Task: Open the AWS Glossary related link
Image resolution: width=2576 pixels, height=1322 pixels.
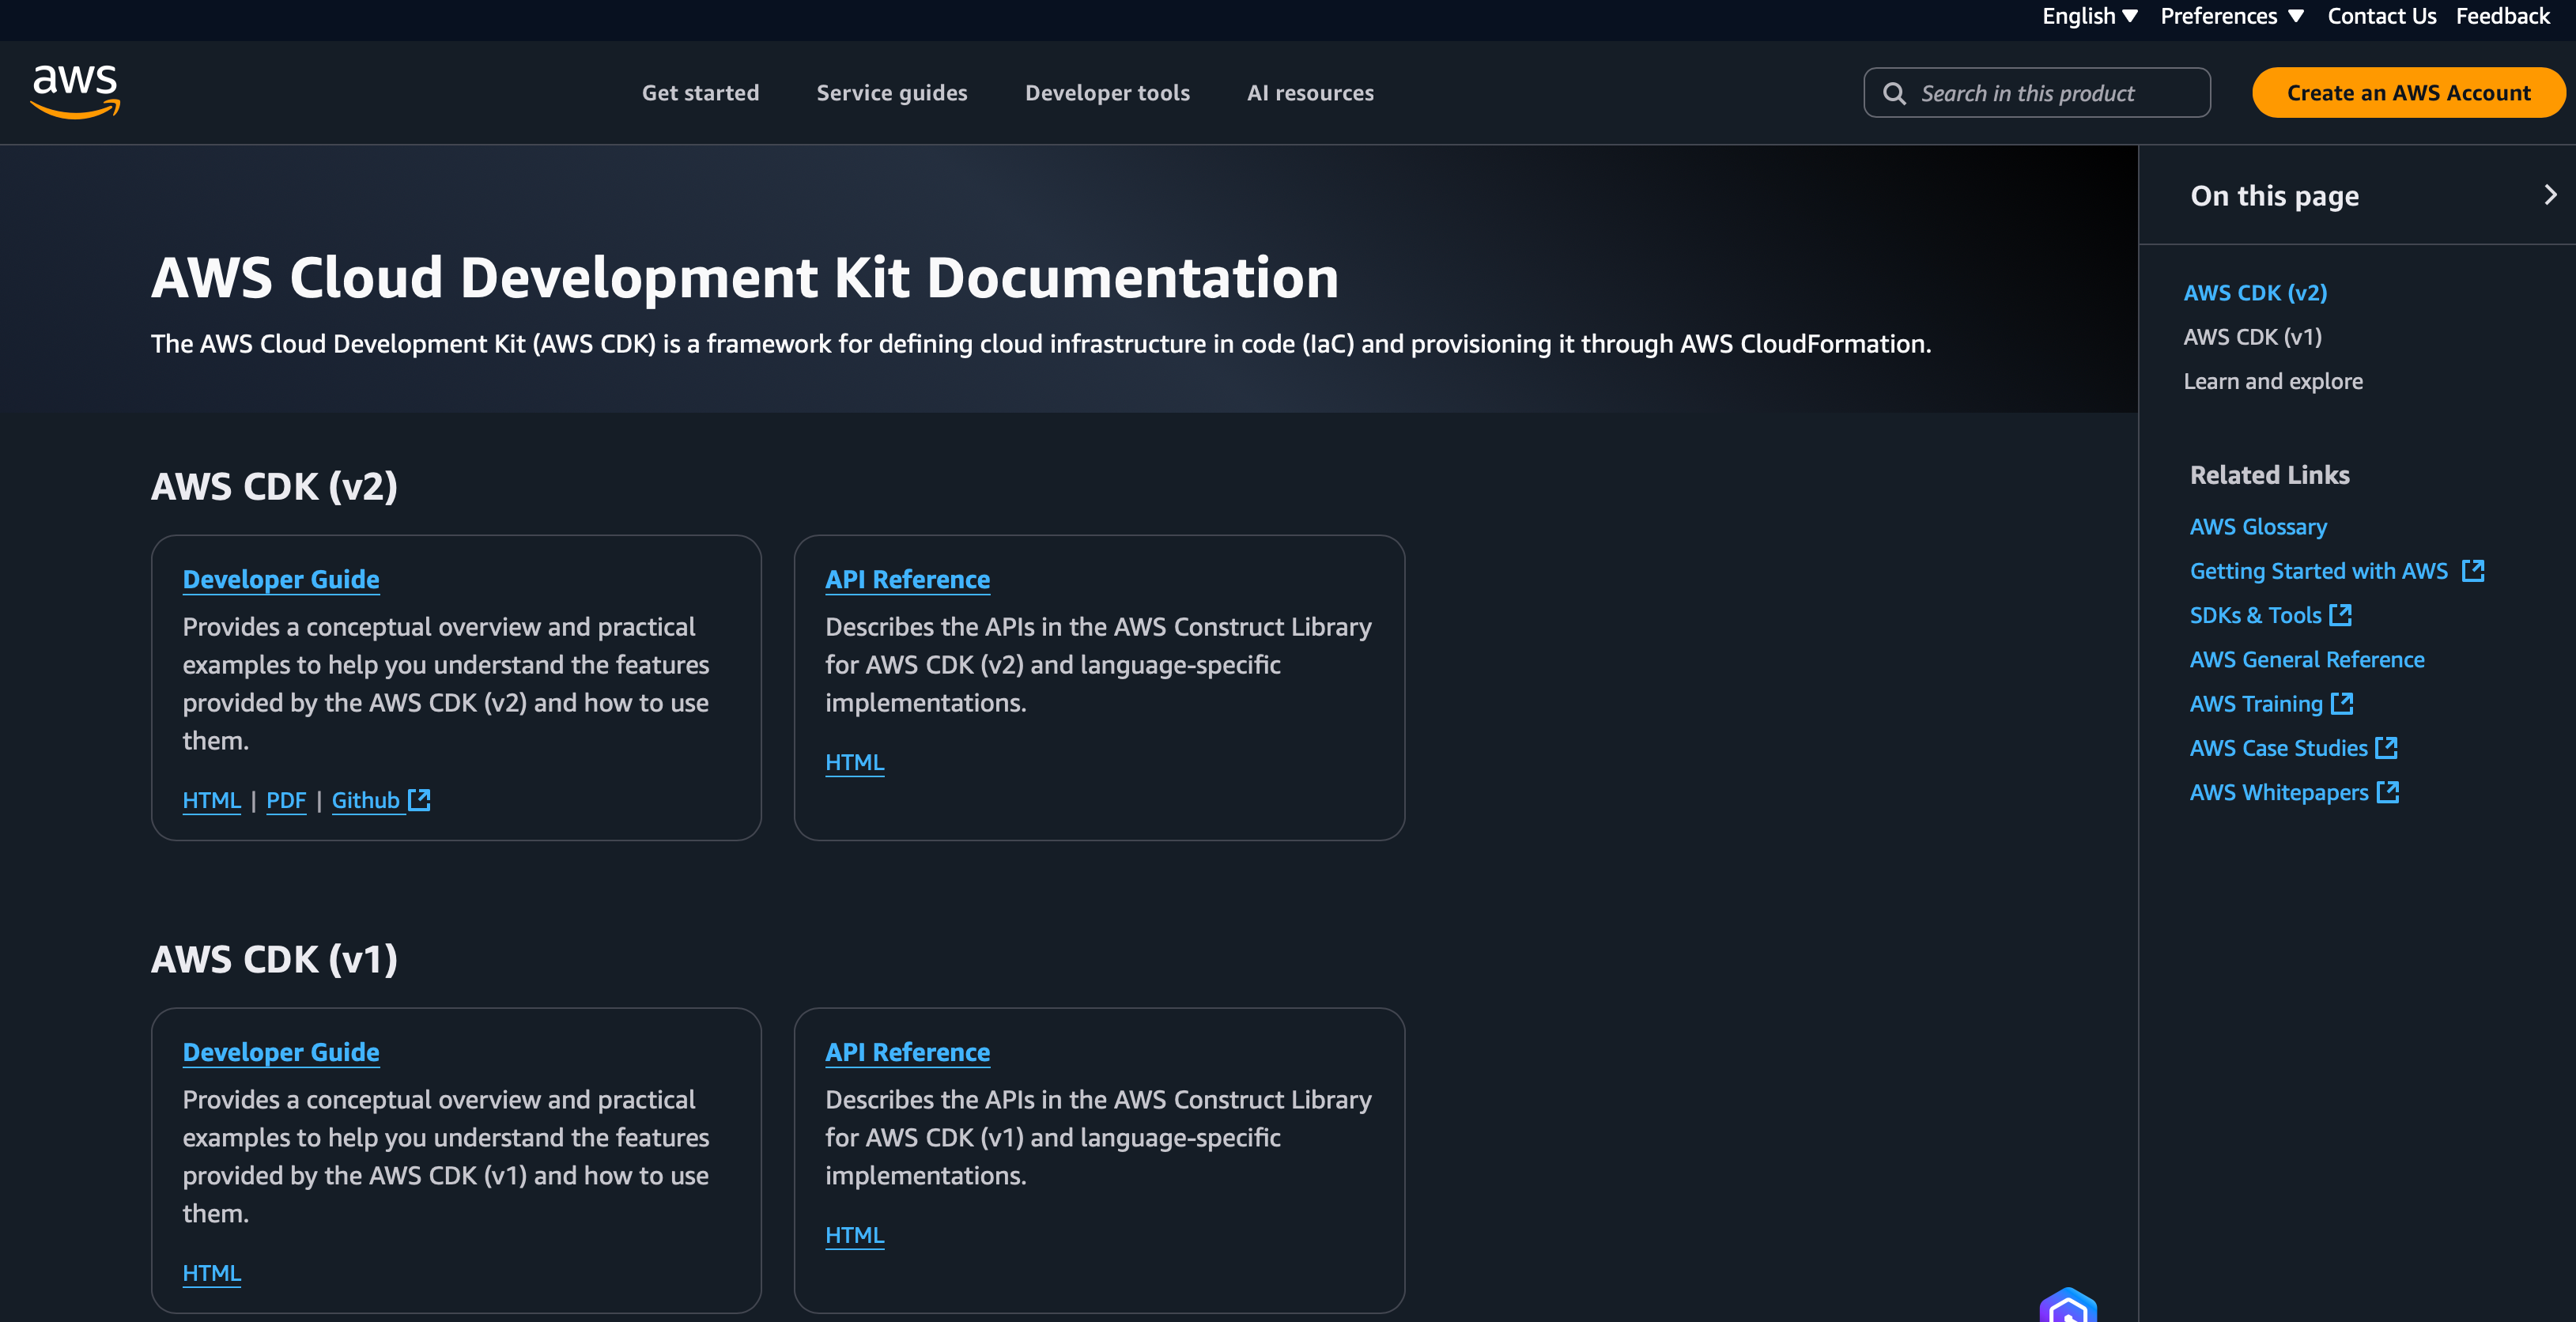Action: (2258, 527)
